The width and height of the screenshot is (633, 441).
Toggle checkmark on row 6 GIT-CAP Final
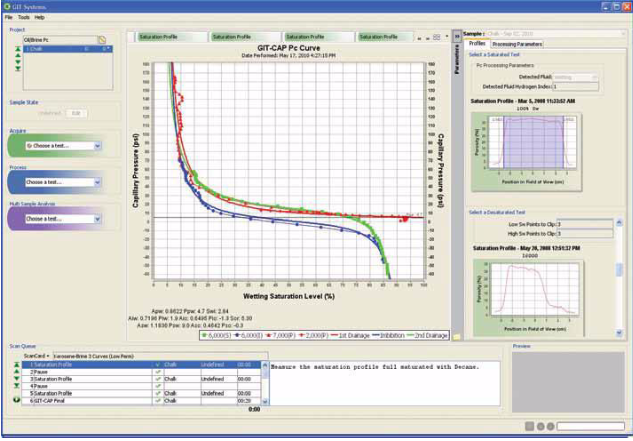pyautogui.click(x=158, y=401)
